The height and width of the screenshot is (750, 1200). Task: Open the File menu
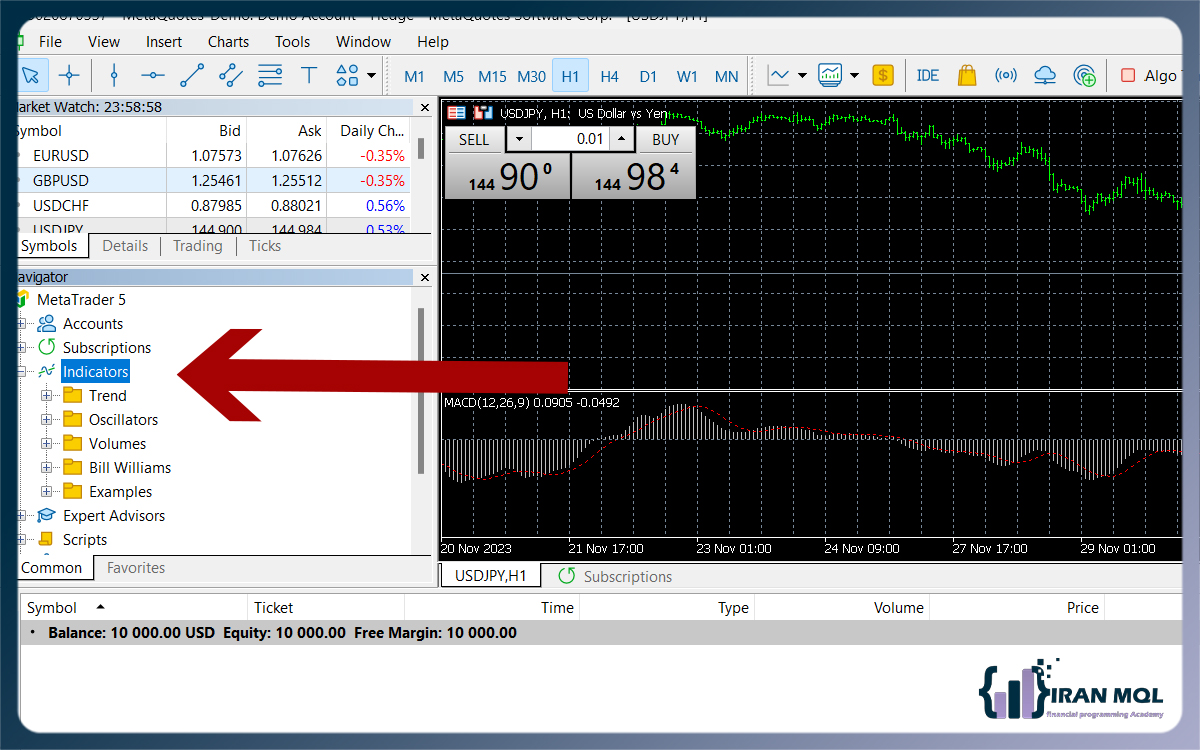(x=50, y=42)
